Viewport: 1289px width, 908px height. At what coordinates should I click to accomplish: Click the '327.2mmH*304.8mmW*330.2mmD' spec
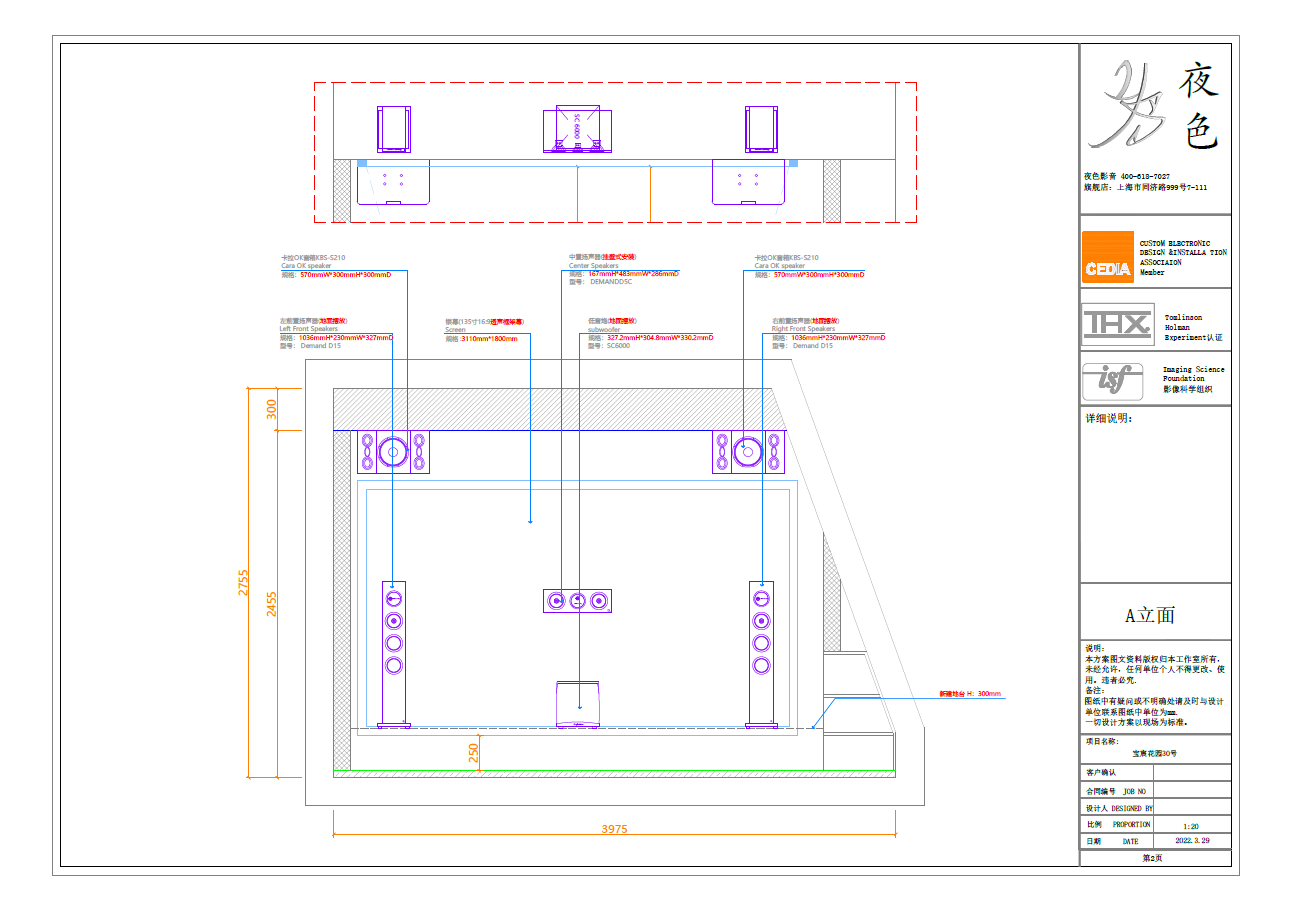click(660, 338)
